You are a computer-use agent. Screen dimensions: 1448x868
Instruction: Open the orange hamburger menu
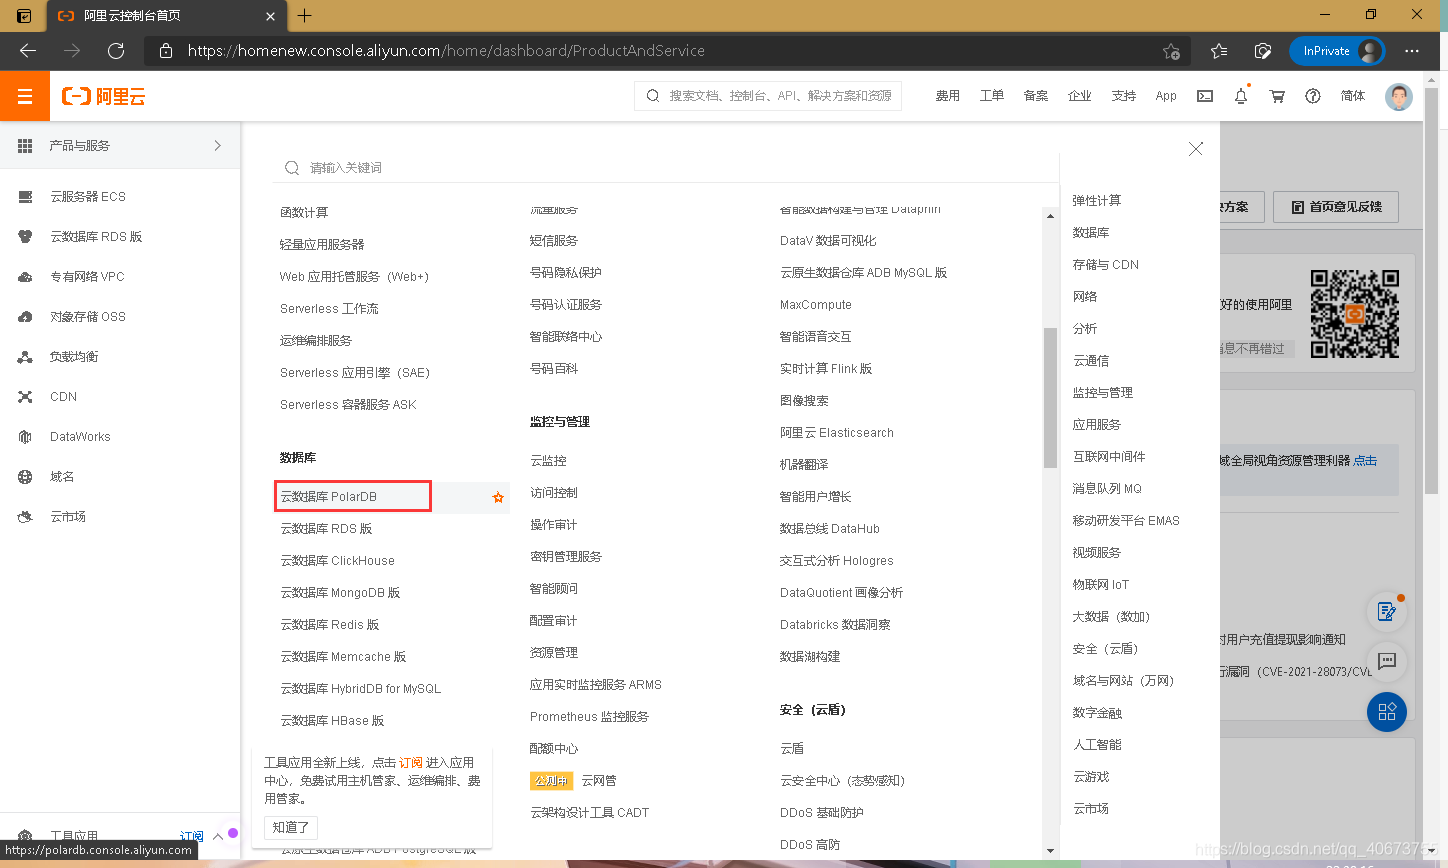25,96
